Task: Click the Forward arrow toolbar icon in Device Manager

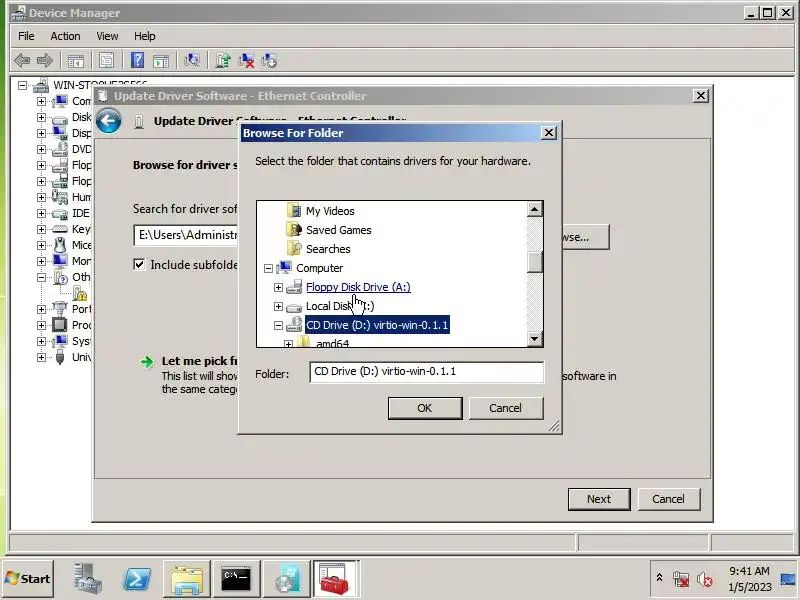Action: click(45, 61)
